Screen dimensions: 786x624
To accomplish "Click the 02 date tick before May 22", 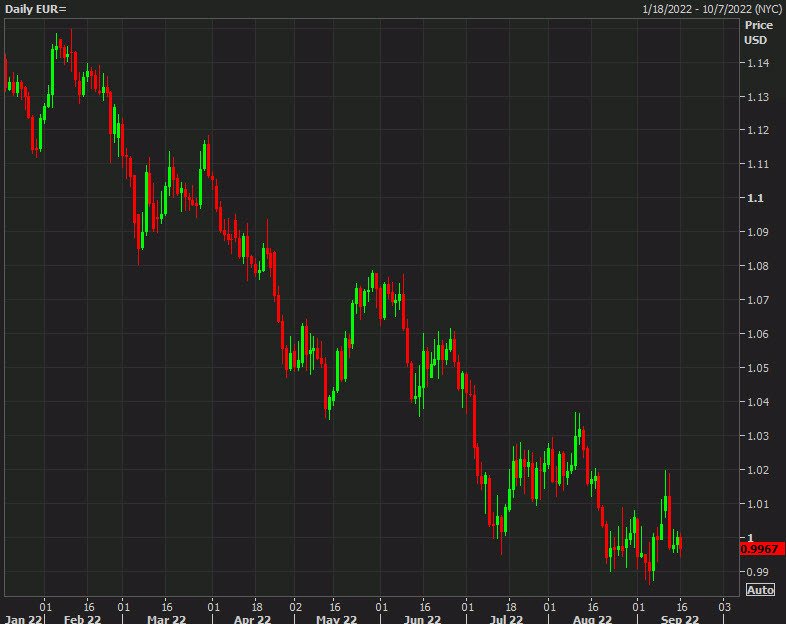I will [296, 607].
